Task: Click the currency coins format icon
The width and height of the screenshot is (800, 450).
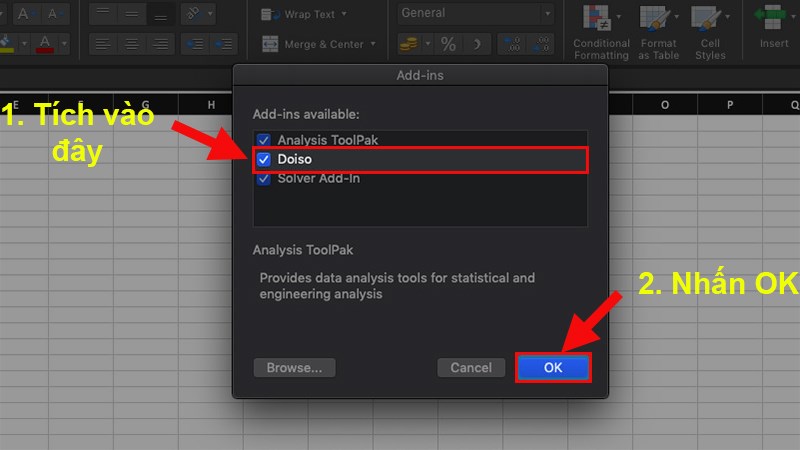Action: click(408, 44)
